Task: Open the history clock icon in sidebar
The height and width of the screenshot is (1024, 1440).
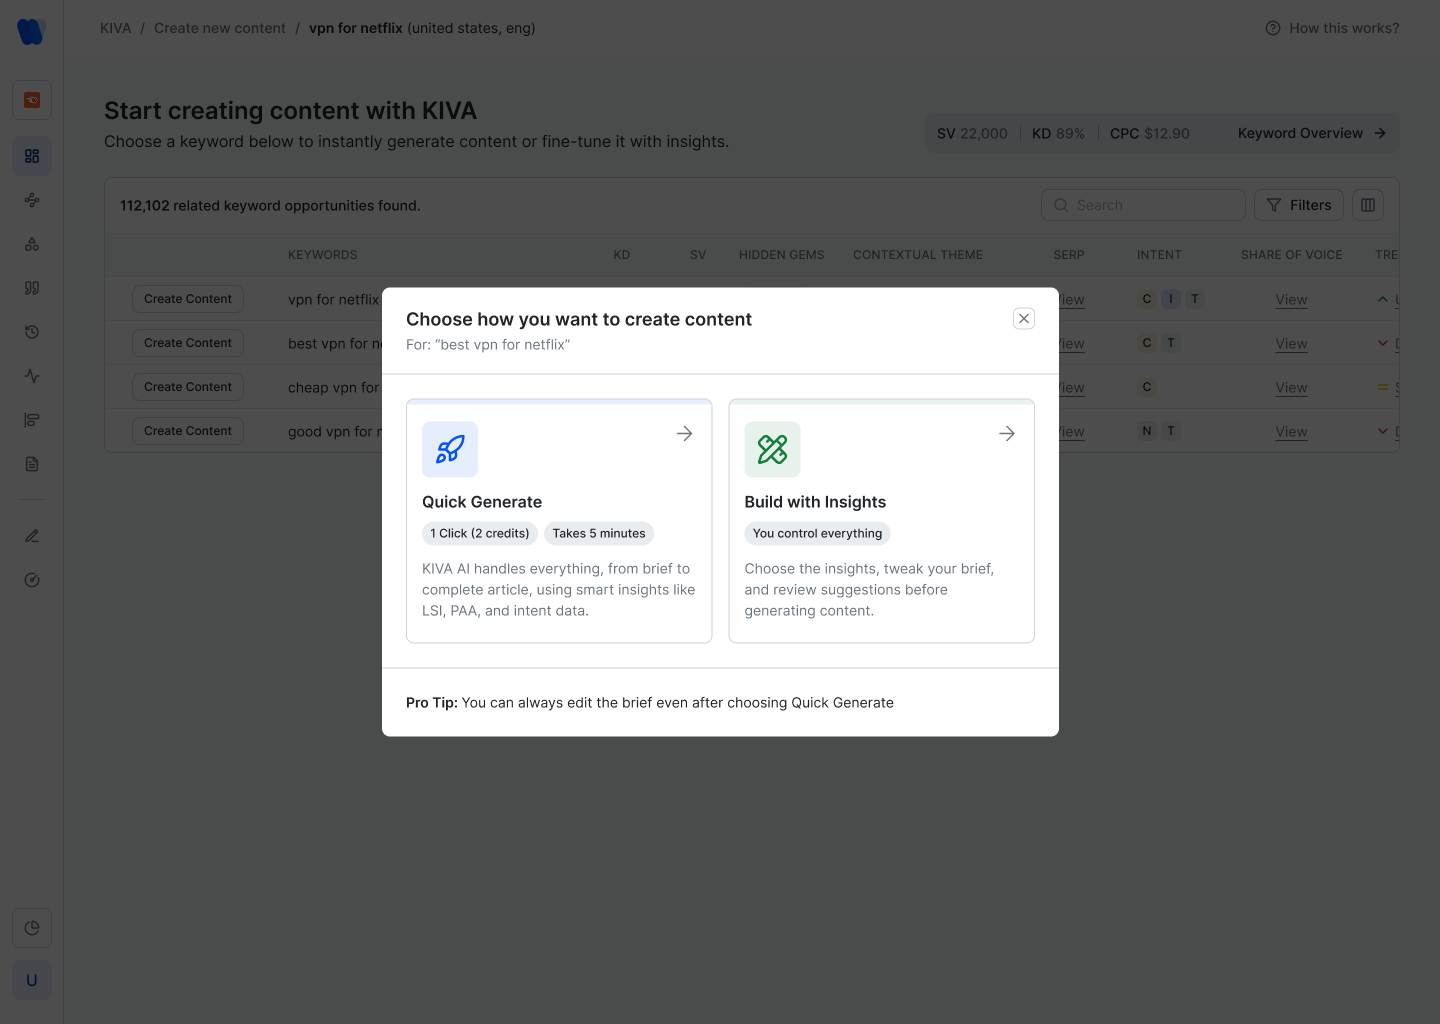Action: click(x=32, y=332)
